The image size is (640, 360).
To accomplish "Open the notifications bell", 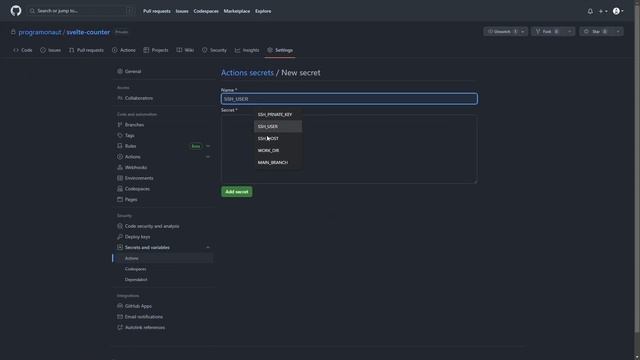I will [x=590, y=11].
